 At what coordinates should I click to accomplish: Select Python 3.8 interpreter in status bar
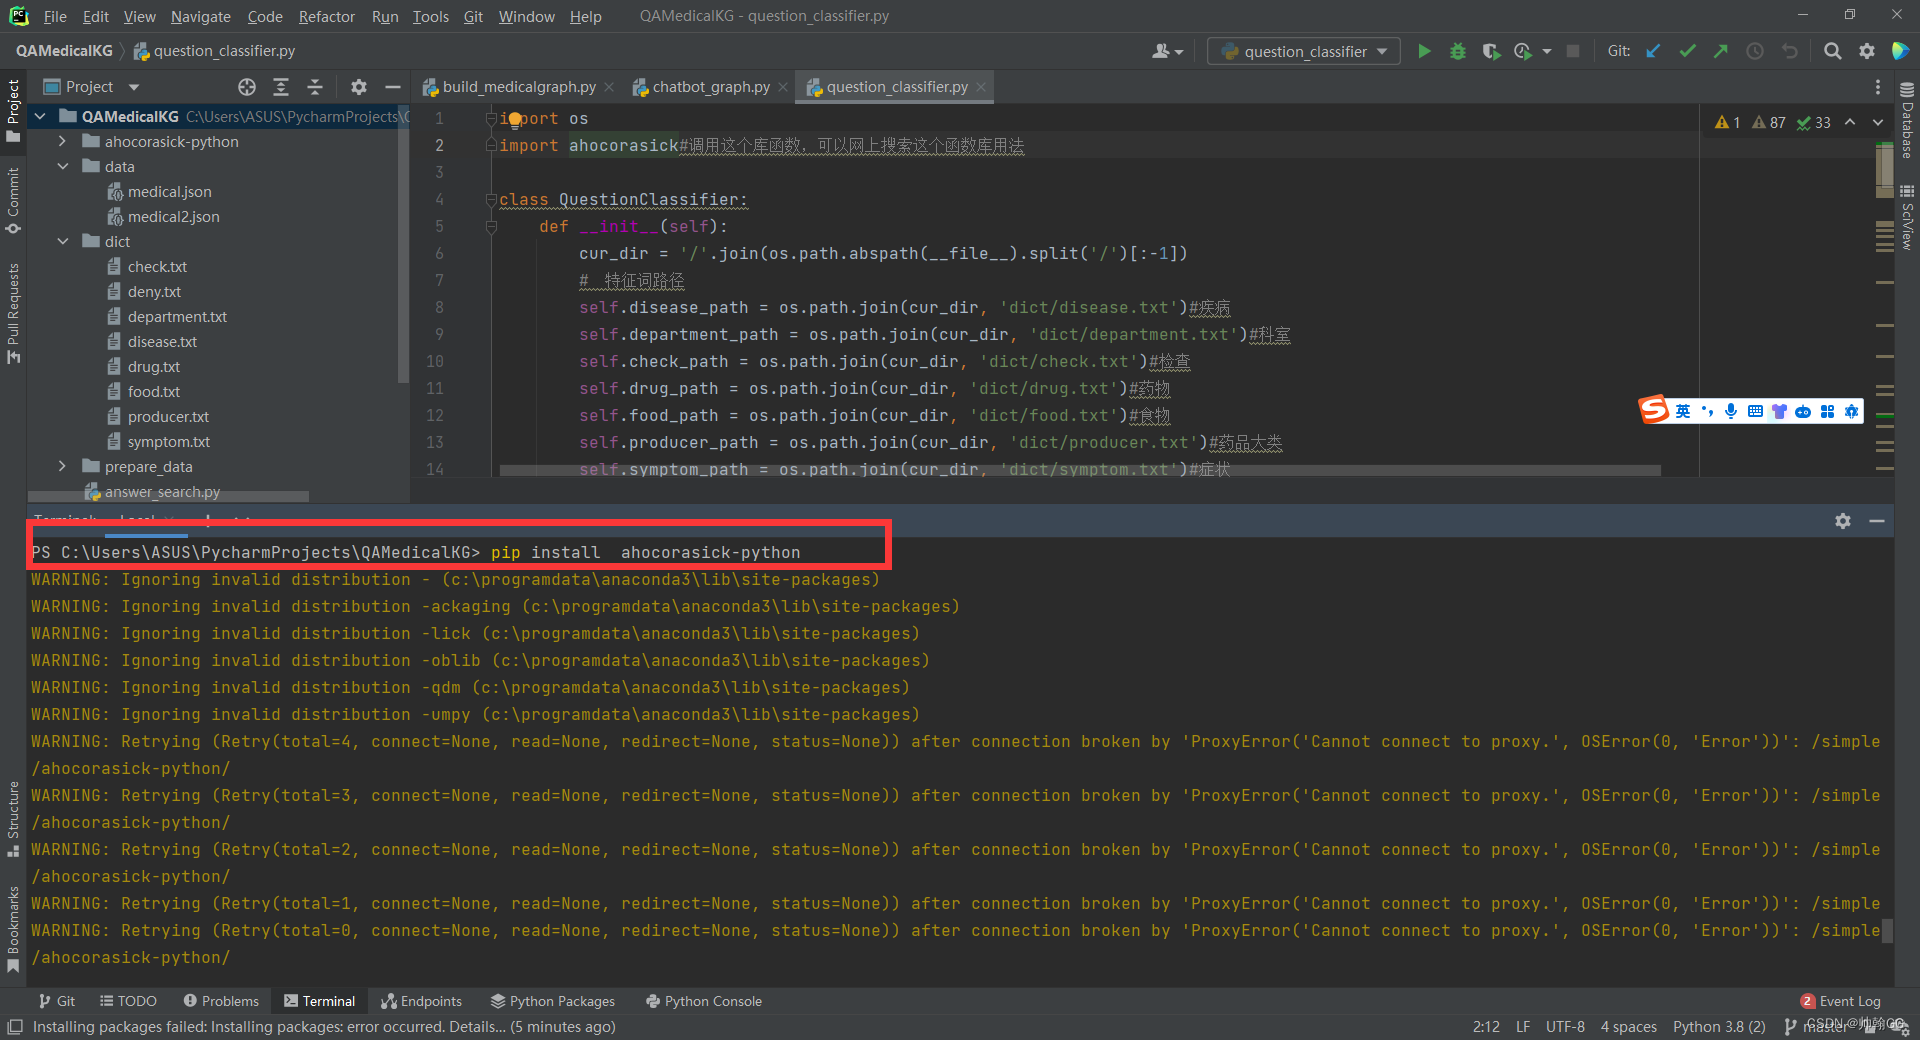(1718, 1026)
